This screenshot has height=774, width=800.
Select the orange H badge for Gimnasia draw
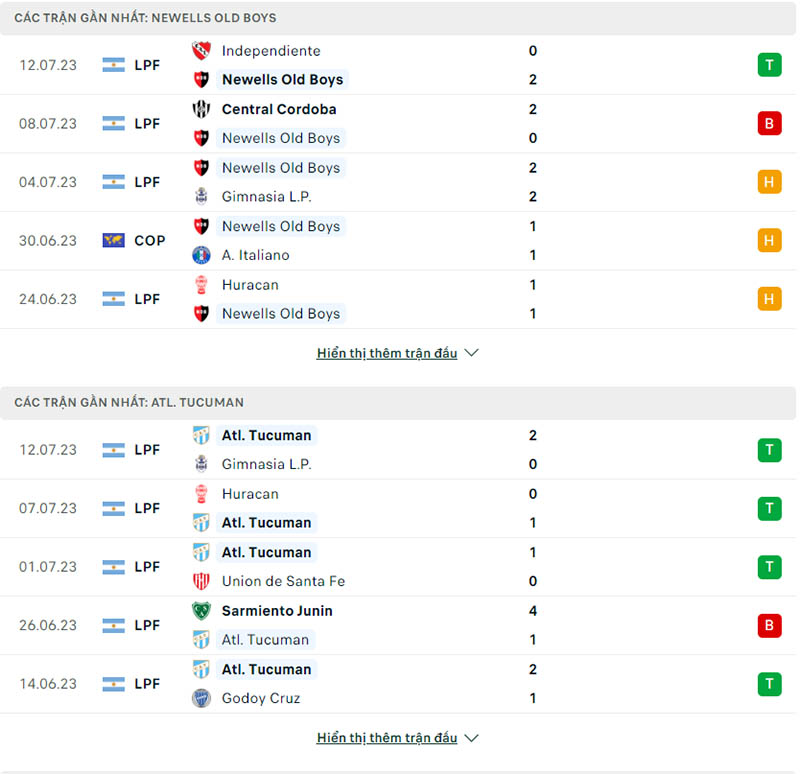[769, 182]
